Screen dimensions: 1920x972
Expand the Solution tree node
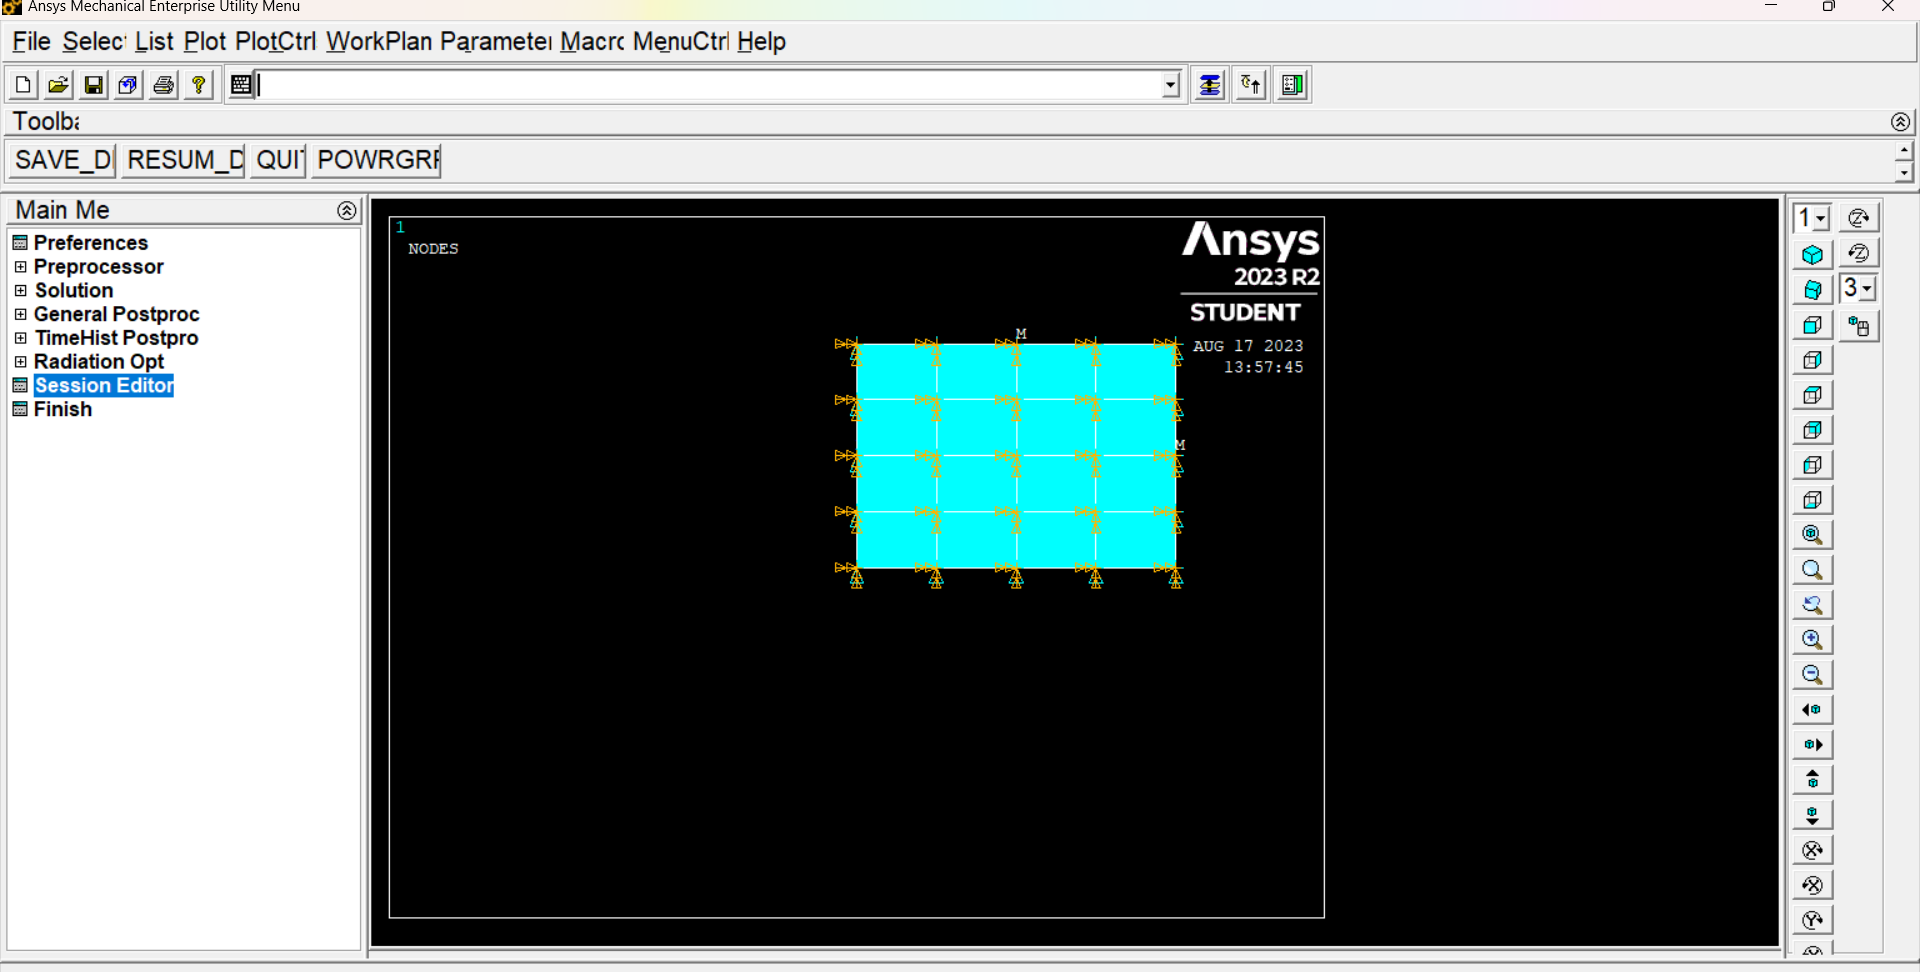[x=20, y=290]
